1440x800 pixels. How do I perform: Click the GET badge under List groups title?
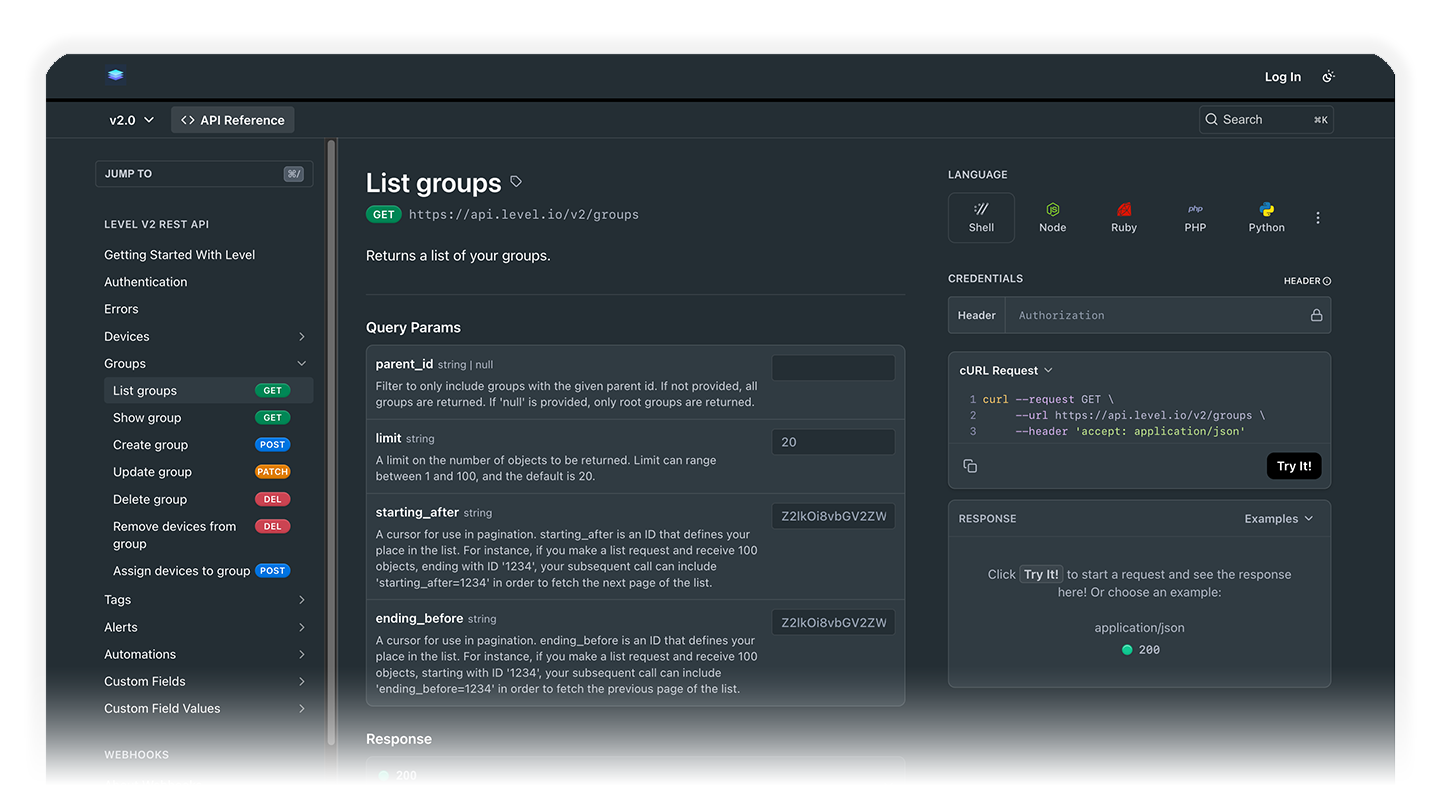pyautogui.click(x=384, y=214)
